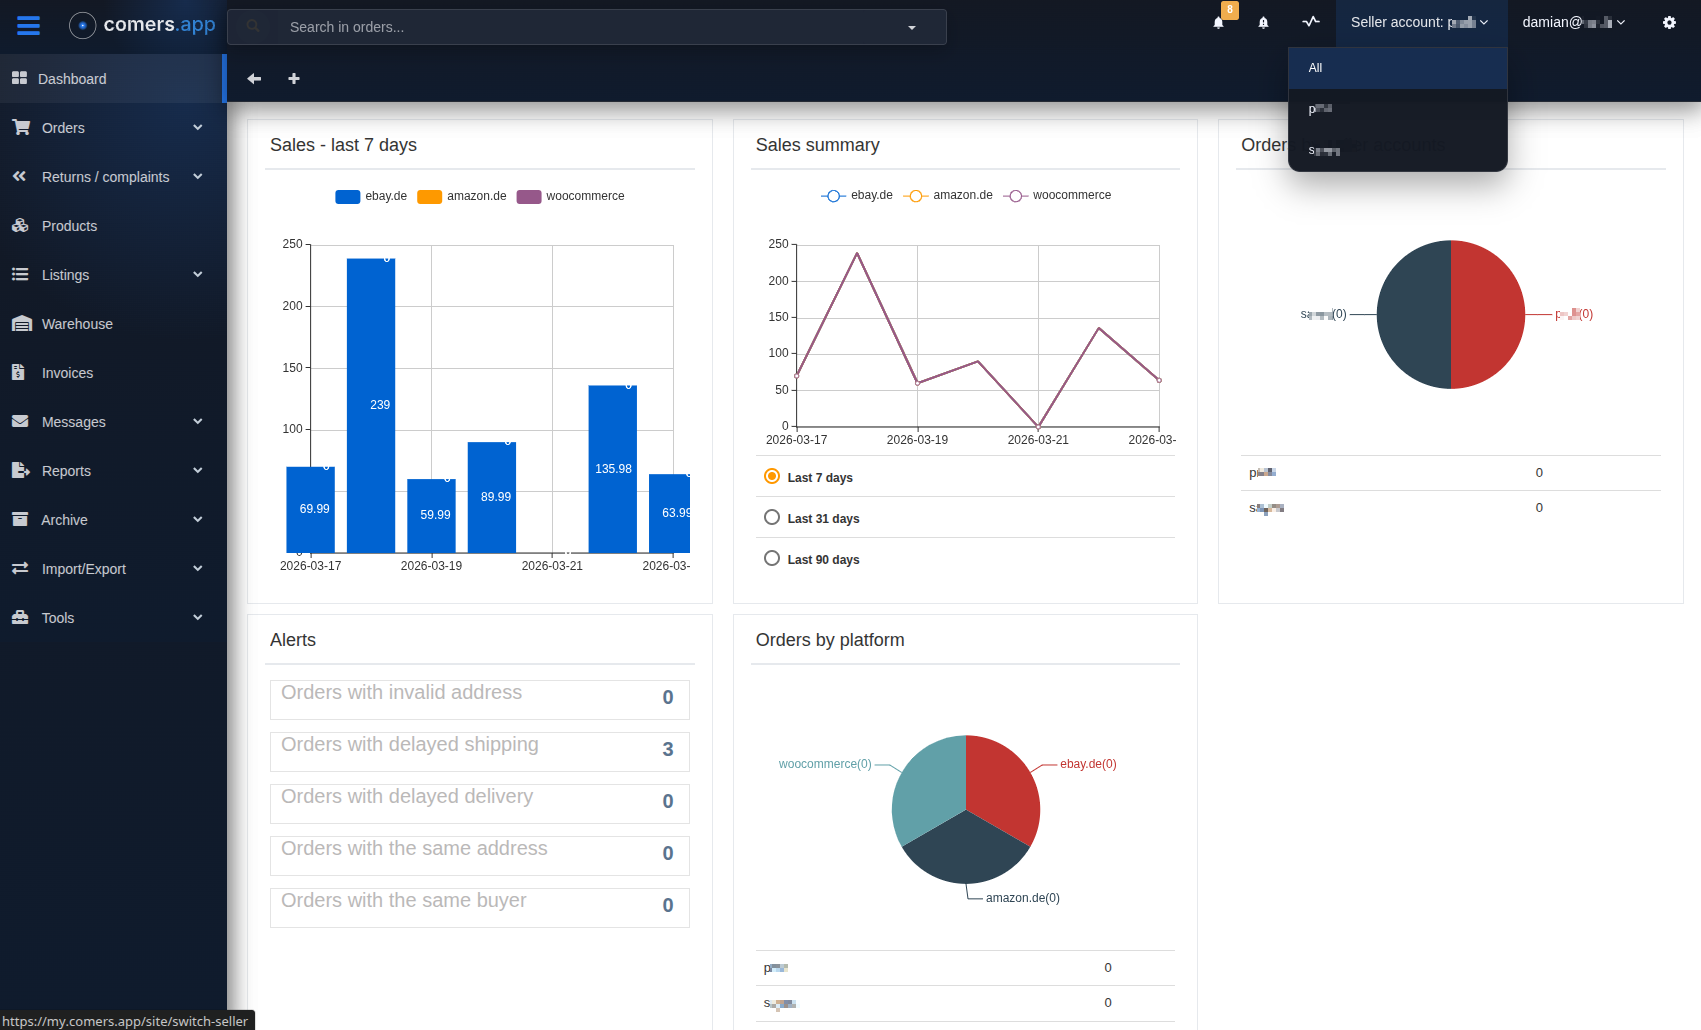This screenshot has height=1030, width=1701.
Task: Open Orders with delayed shipping alert
Action: point(479,751)
